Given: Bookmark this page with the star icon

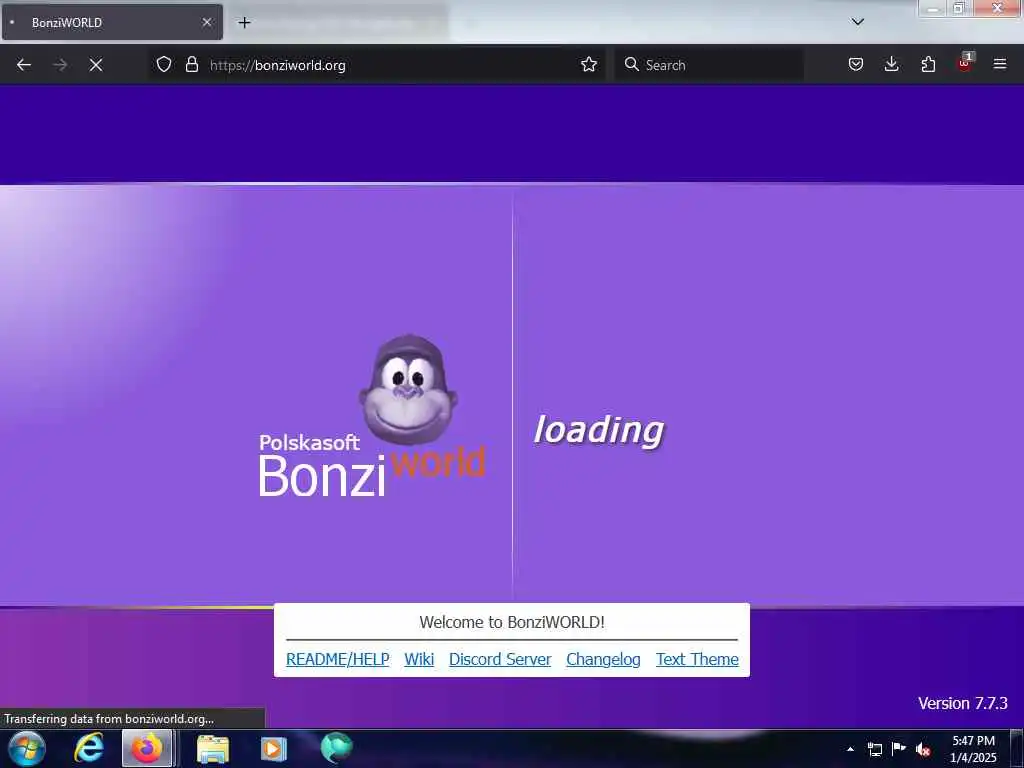Looking at the screenshot, I should [x=588, y=64].
